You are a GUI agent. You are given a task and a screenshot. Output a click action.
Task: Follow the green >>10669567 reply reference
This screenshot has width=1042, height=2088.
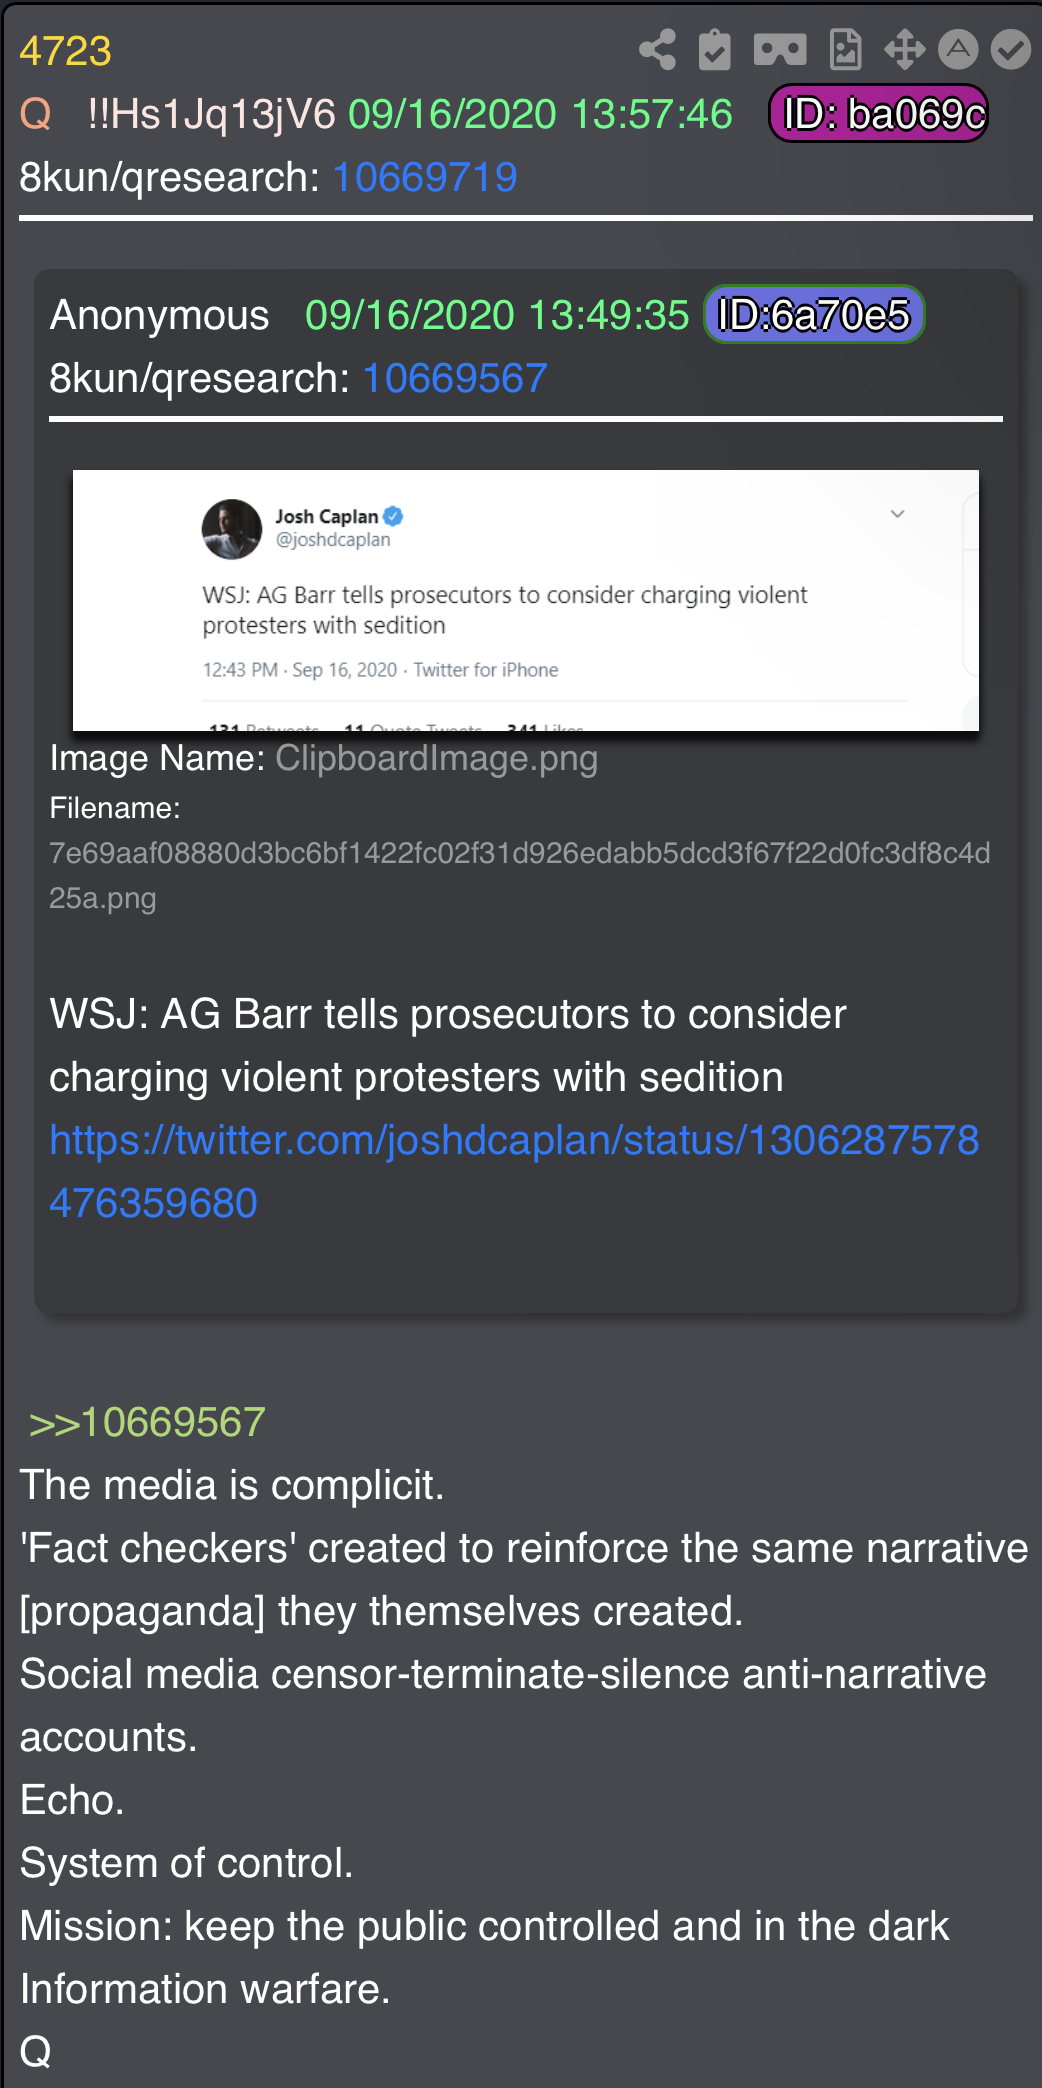coord(147,1422)
